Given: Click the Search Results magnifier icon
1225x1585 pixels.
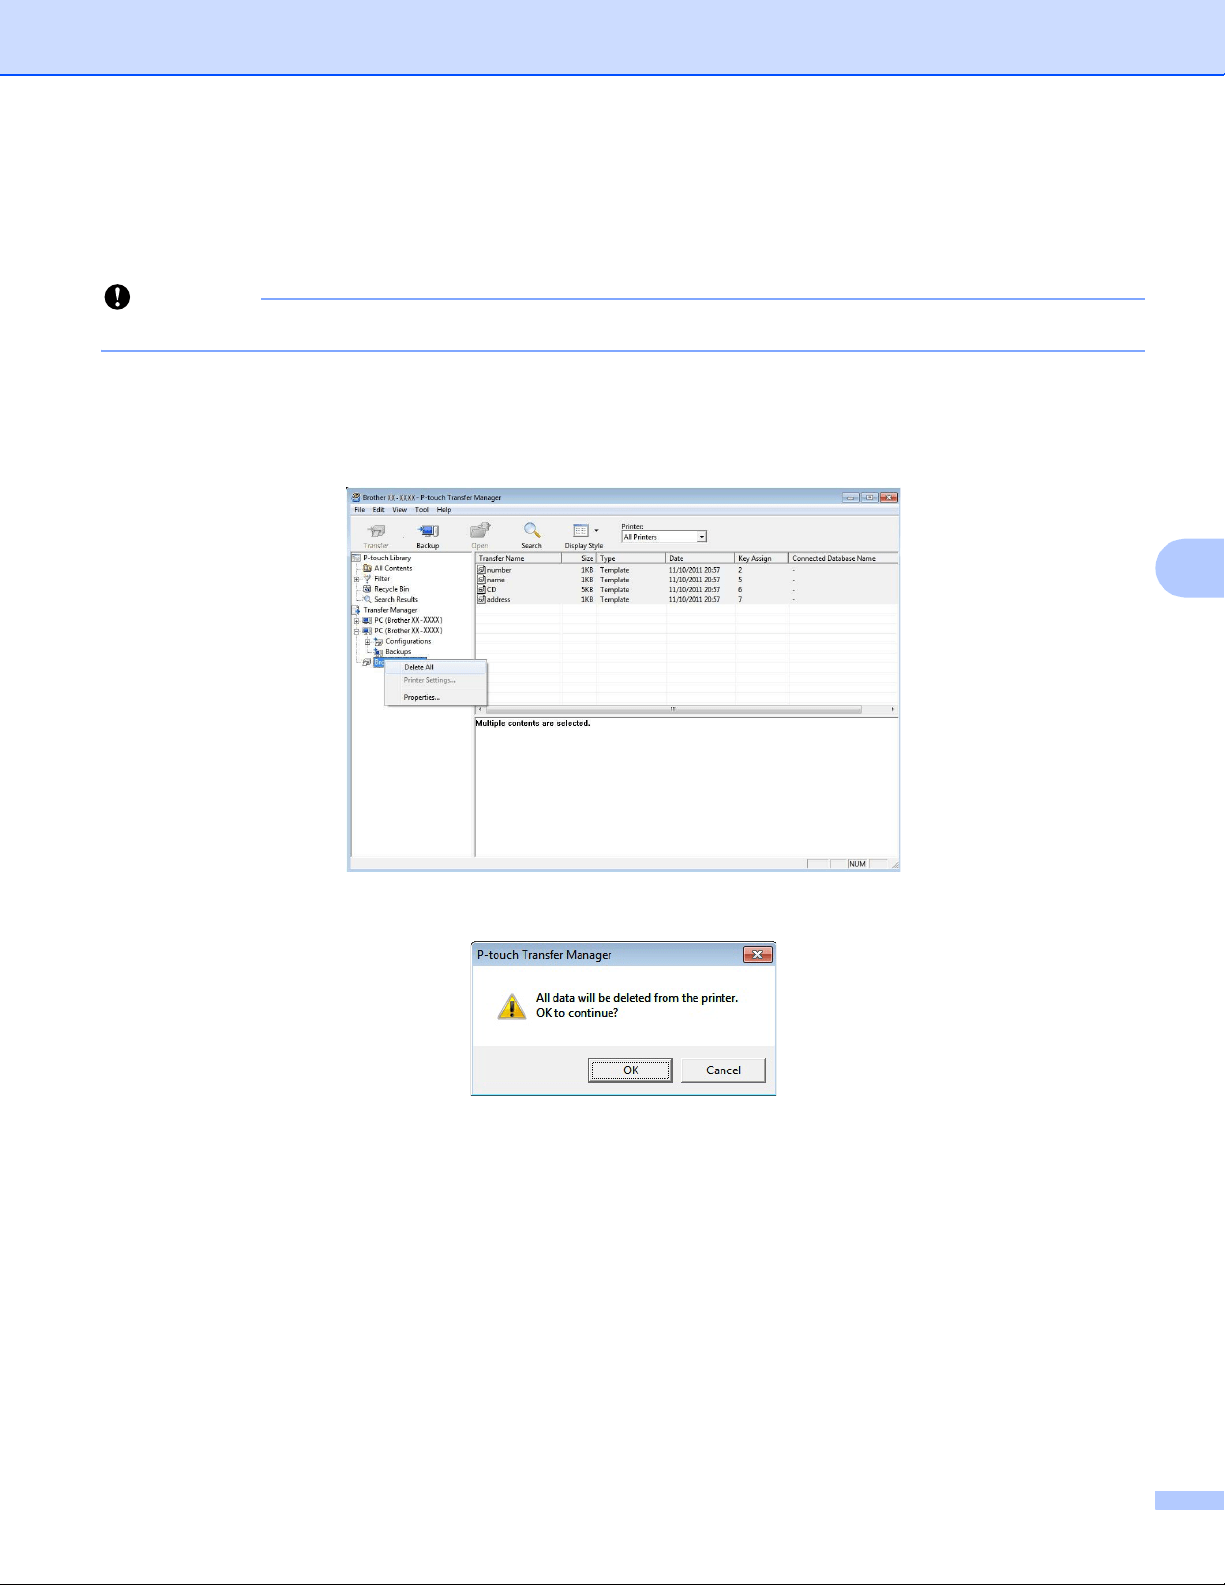Looking at the screenshot, I should click(367, 600).
